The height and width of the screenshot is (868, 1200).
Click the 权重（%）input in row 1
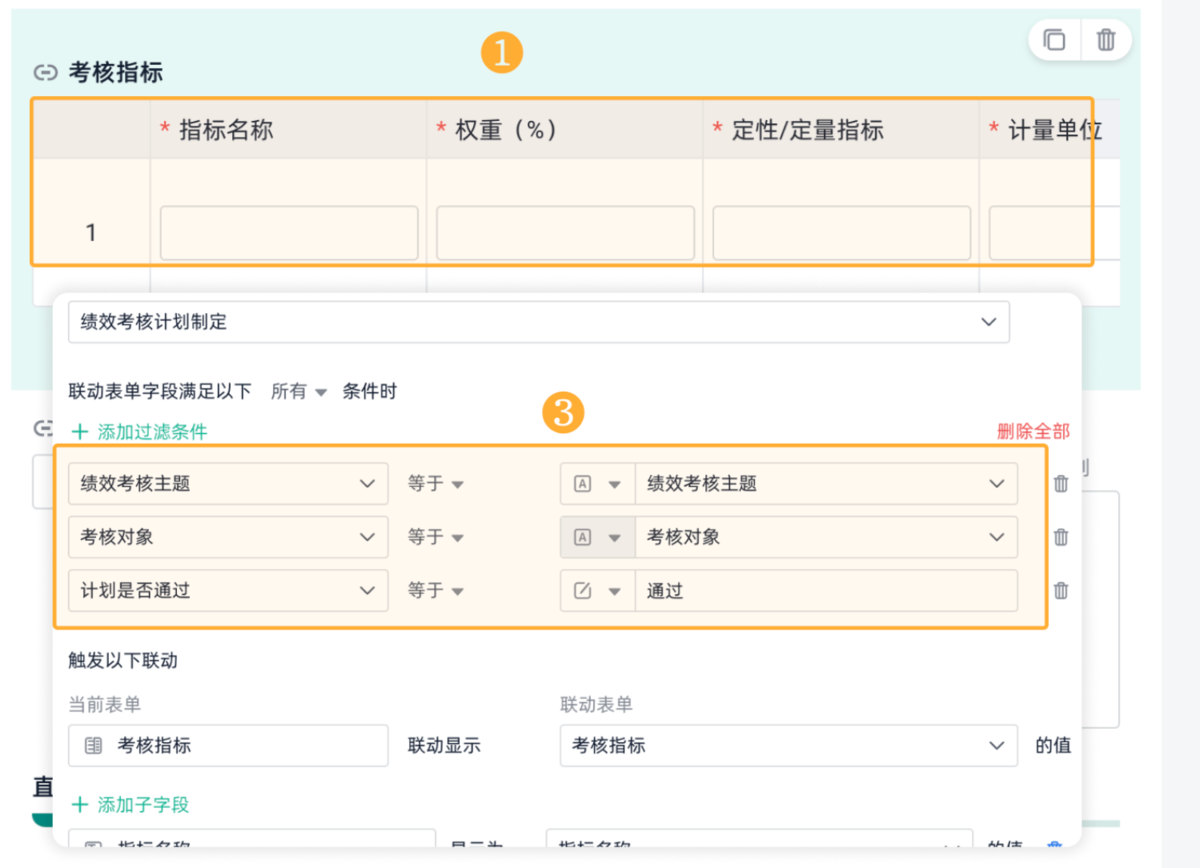point(565,233)
